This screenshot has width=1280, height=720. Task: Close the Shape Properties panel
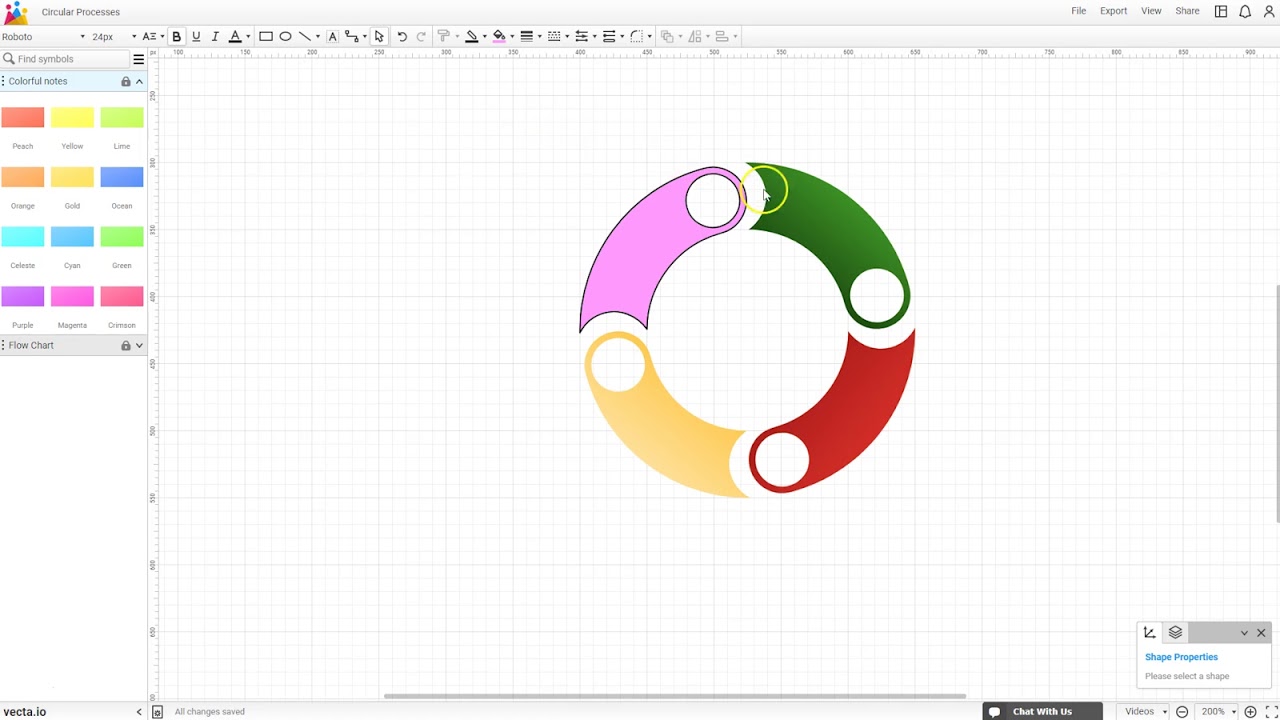pyautogui.click(x=1261, y=633)
